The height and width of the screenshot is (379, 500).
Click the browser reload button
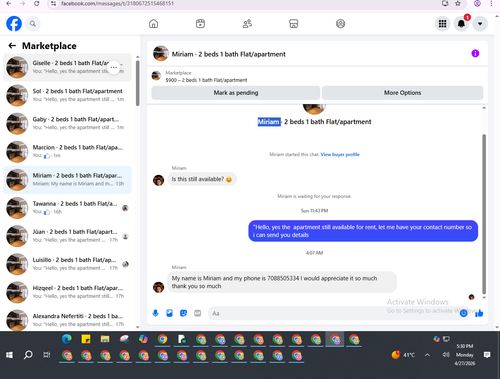tap(36, 3)
